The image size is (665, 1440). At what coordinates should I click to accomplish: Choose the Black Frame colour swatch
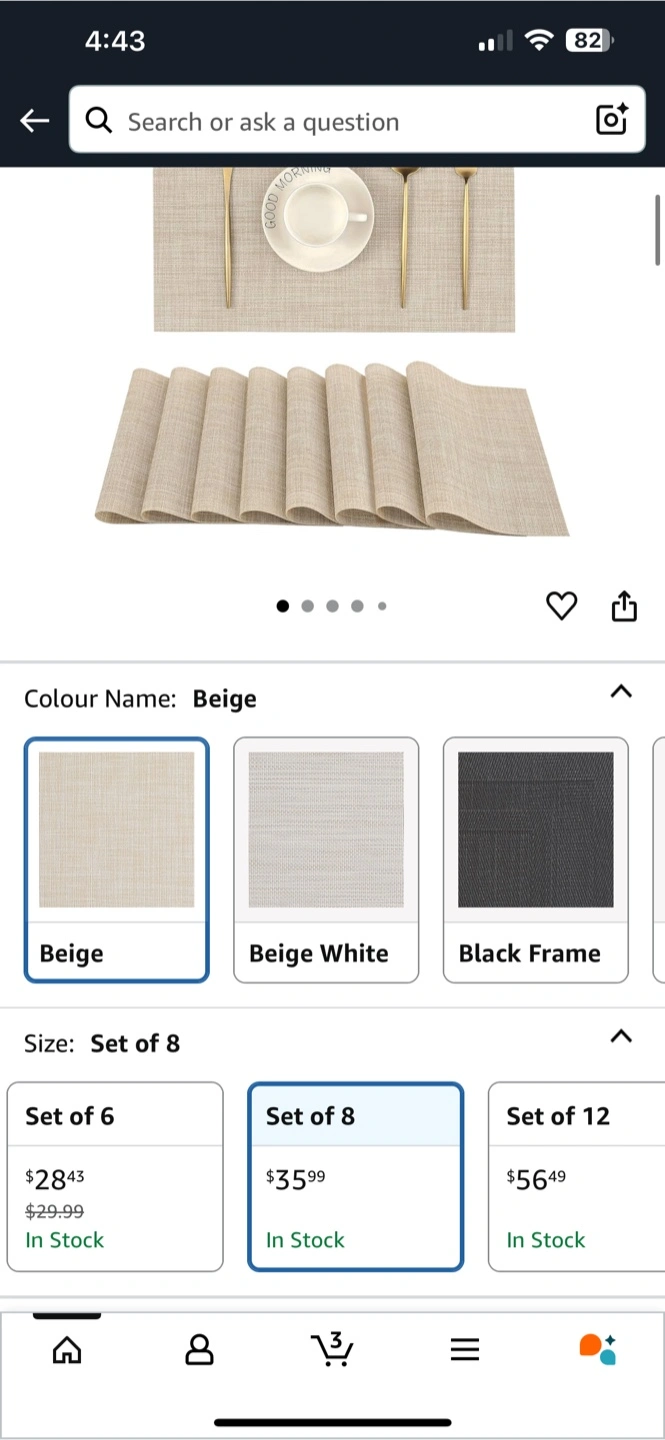[x=536, y=860]
